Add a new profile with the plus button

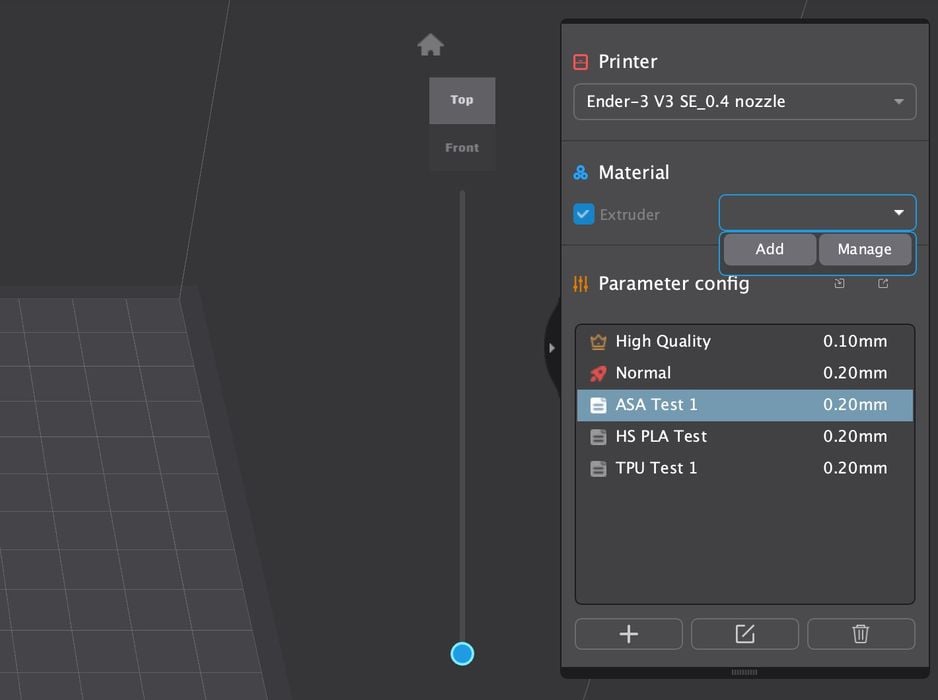[628, 634]
